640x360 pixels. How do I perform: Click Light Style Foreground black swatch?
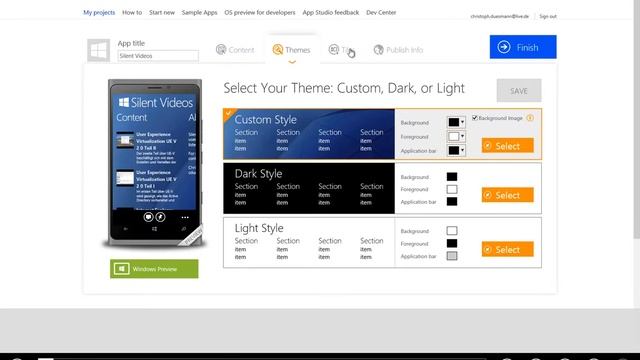coord(452,243)
